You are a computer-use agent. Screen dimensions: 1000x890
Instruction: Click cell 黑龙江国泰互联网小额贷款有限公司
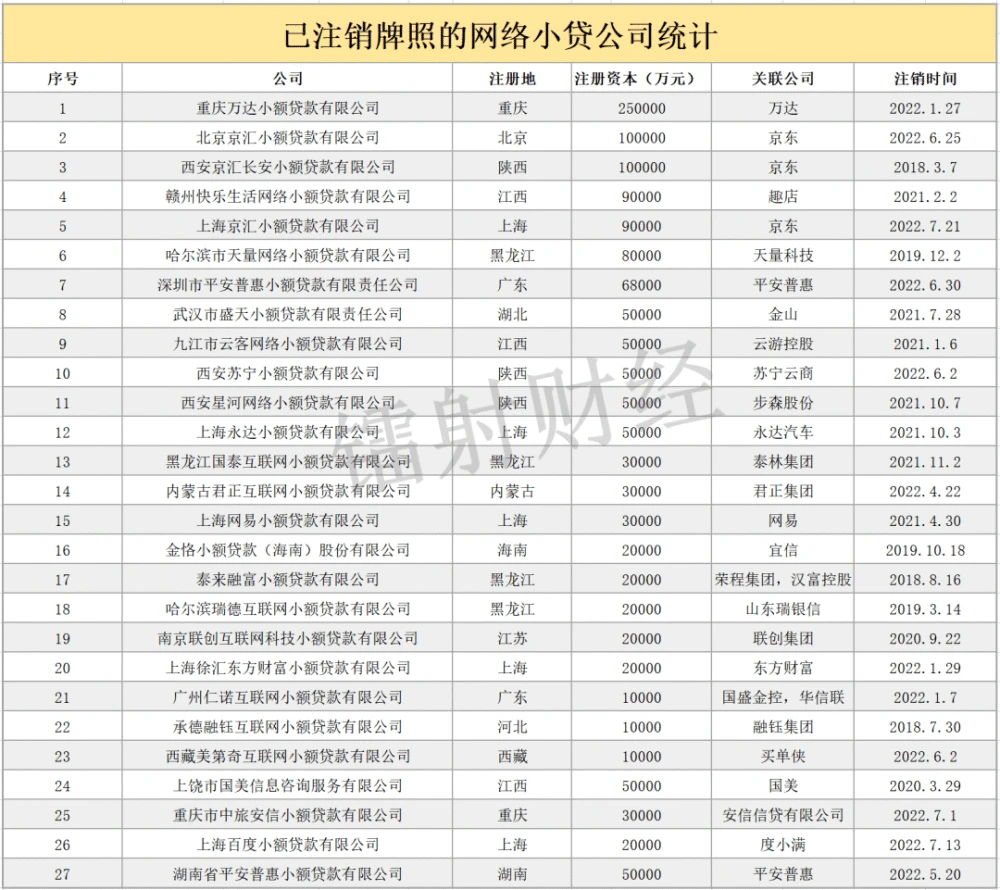tap(288, 462)
